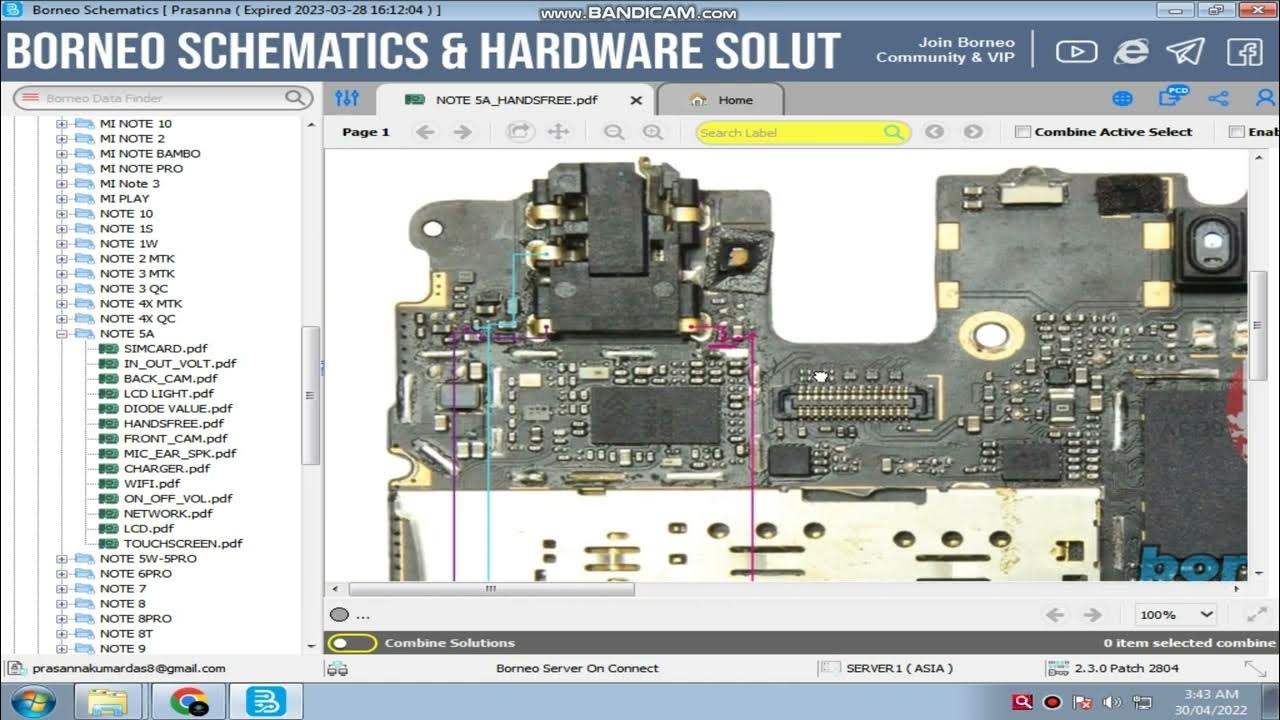
Task: Click the gray circle indicator icon
Action: (340, 615)
